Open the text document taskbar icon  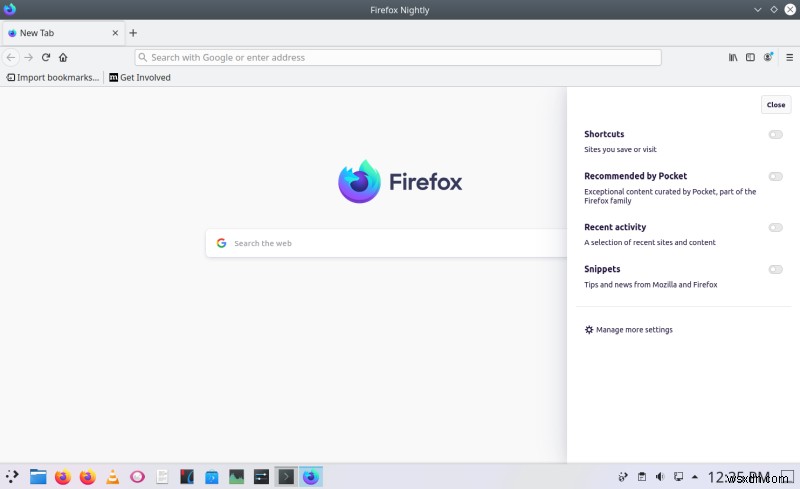[162, 477]
